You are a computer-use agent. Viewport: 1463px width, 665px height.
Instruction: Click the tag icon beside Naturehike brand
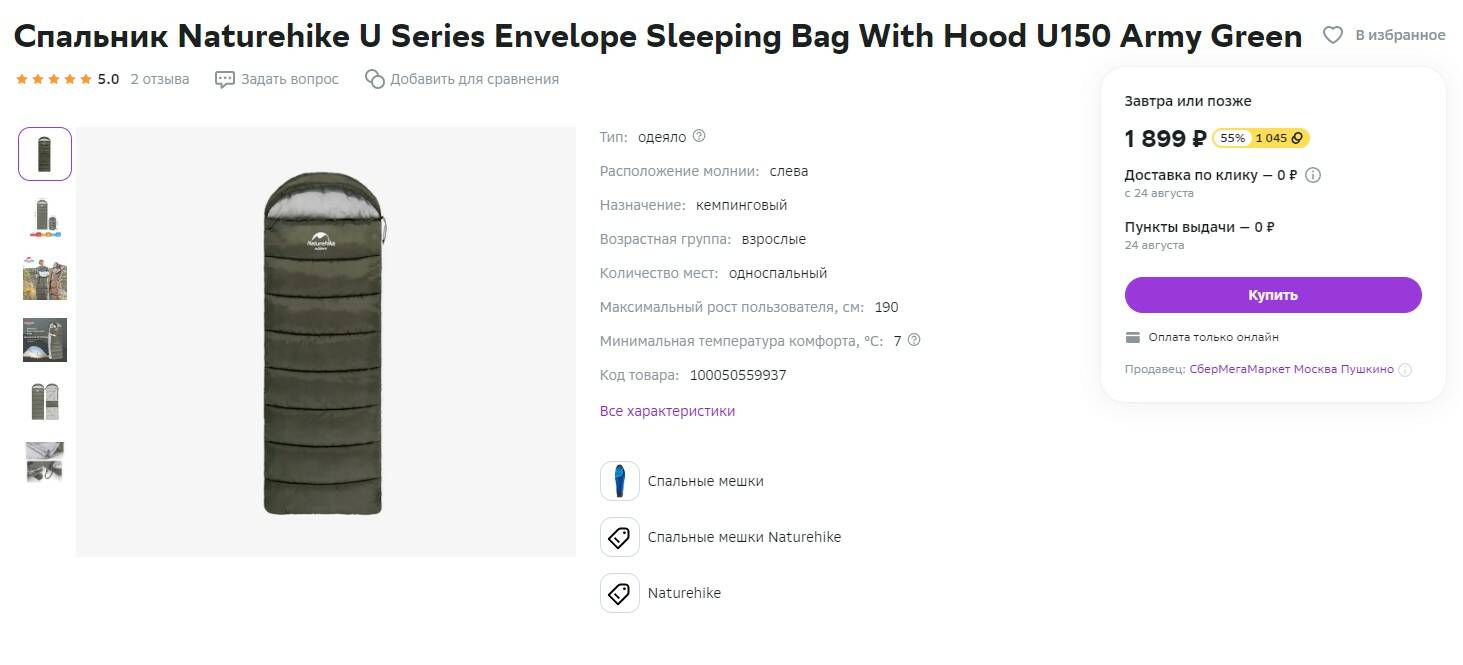619,593
